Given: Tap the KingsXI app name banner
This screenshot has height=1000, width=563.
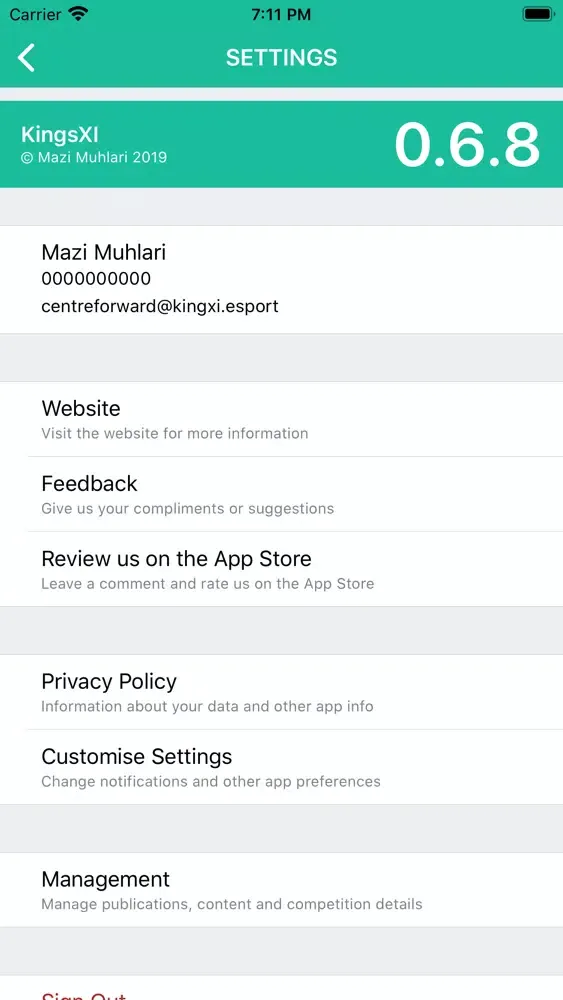Looking at the screenshot, I should (x=60, y=135).
